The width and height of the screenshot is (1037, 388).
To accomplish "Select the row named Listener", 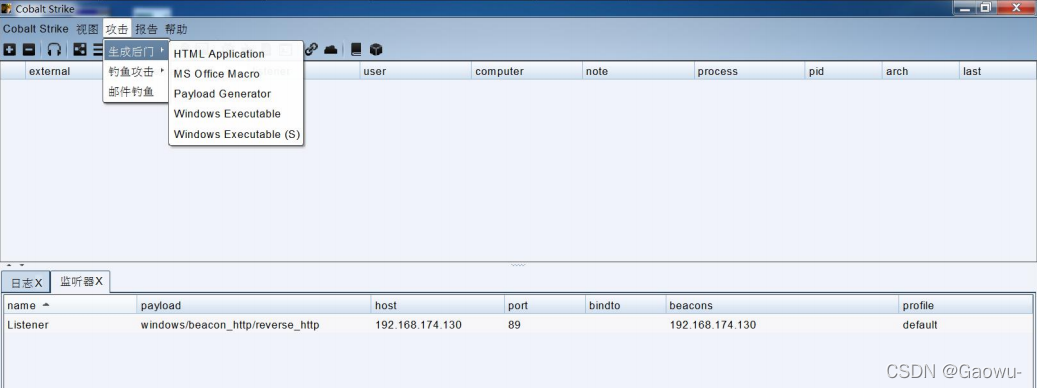I will coord(519,325).
